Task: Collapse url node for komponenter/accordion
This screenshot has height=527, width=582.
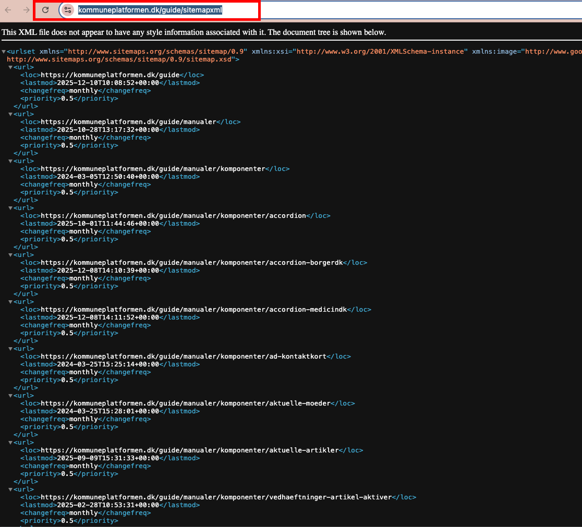Action: coord(10,208)
